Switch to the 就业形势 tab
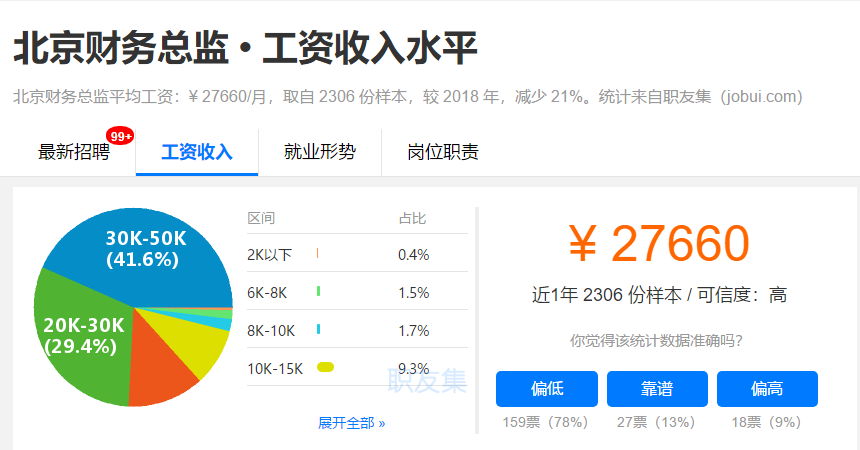Image resolution: width=860 pixels, height=450 pixels. coord(319,152)
